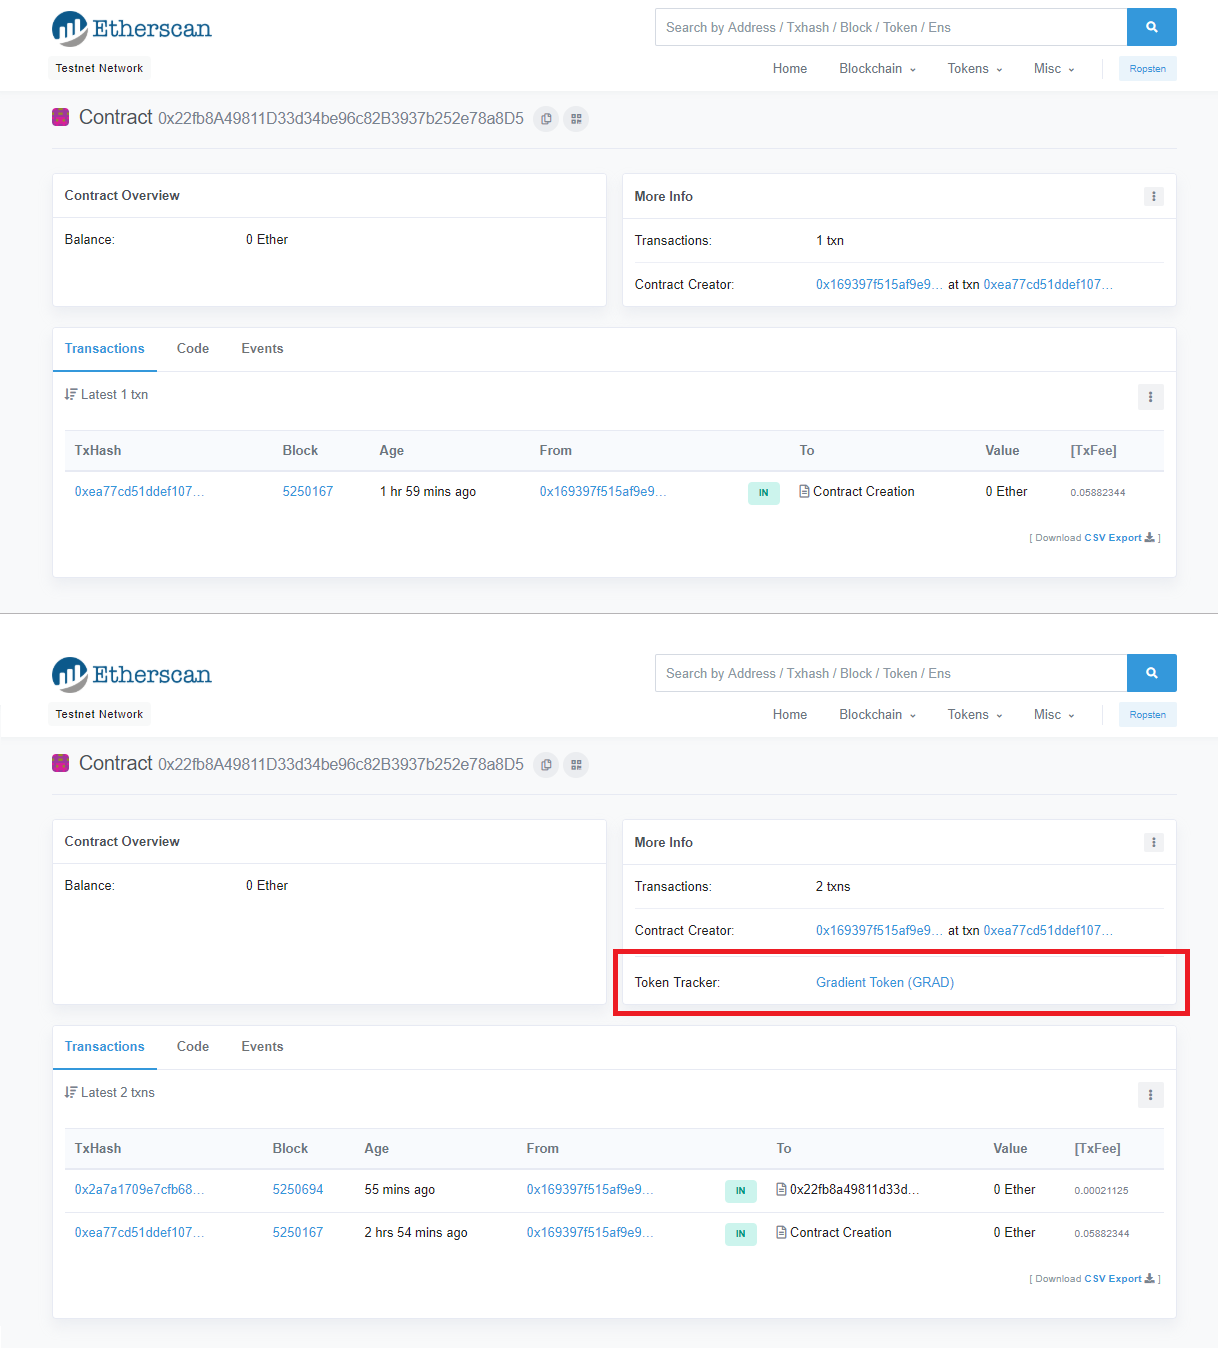Click document icon in top page Contract Creation row

click(x=804, y=491)
